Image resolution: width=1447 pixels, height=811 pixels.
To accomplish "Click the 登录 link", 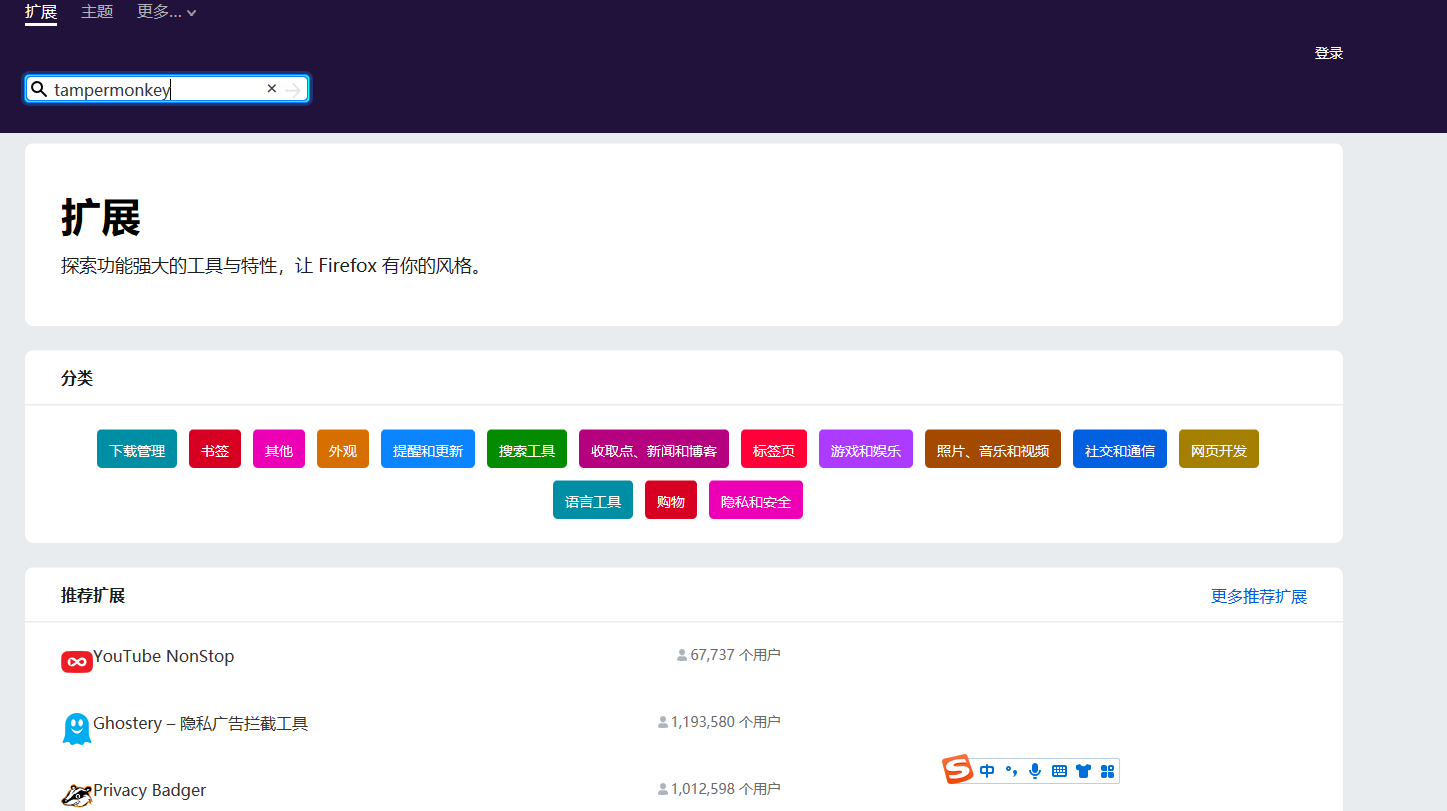I will coord(1328,53).
